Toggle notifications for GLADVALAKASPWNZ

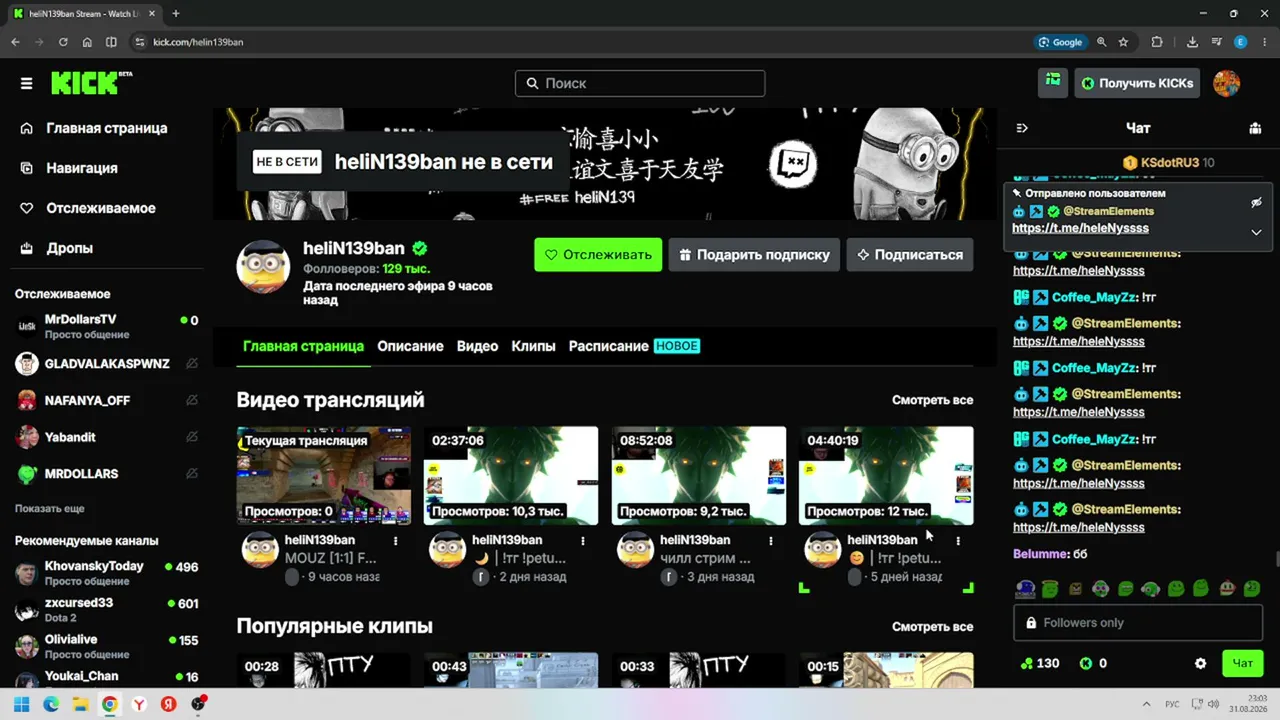tap(191, 364)
